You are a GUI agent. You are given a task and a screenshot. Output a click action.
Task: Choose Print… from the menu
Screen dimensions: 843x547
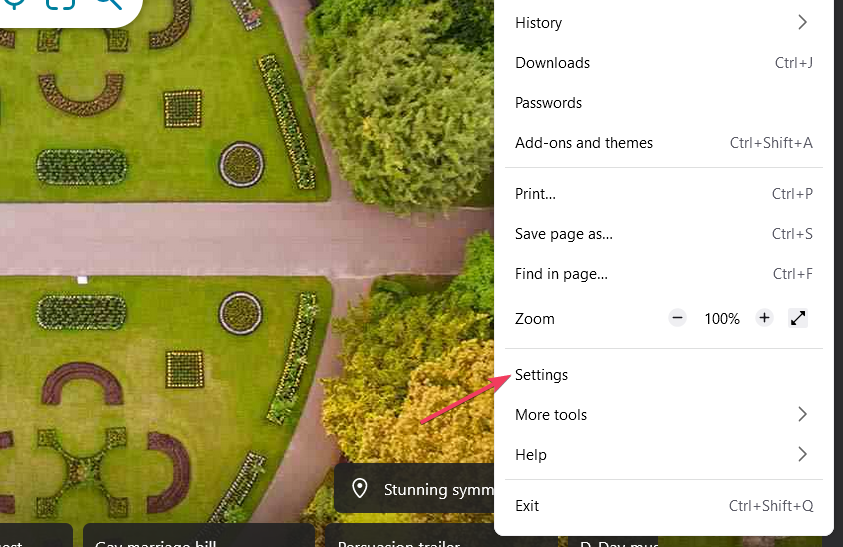663,194
